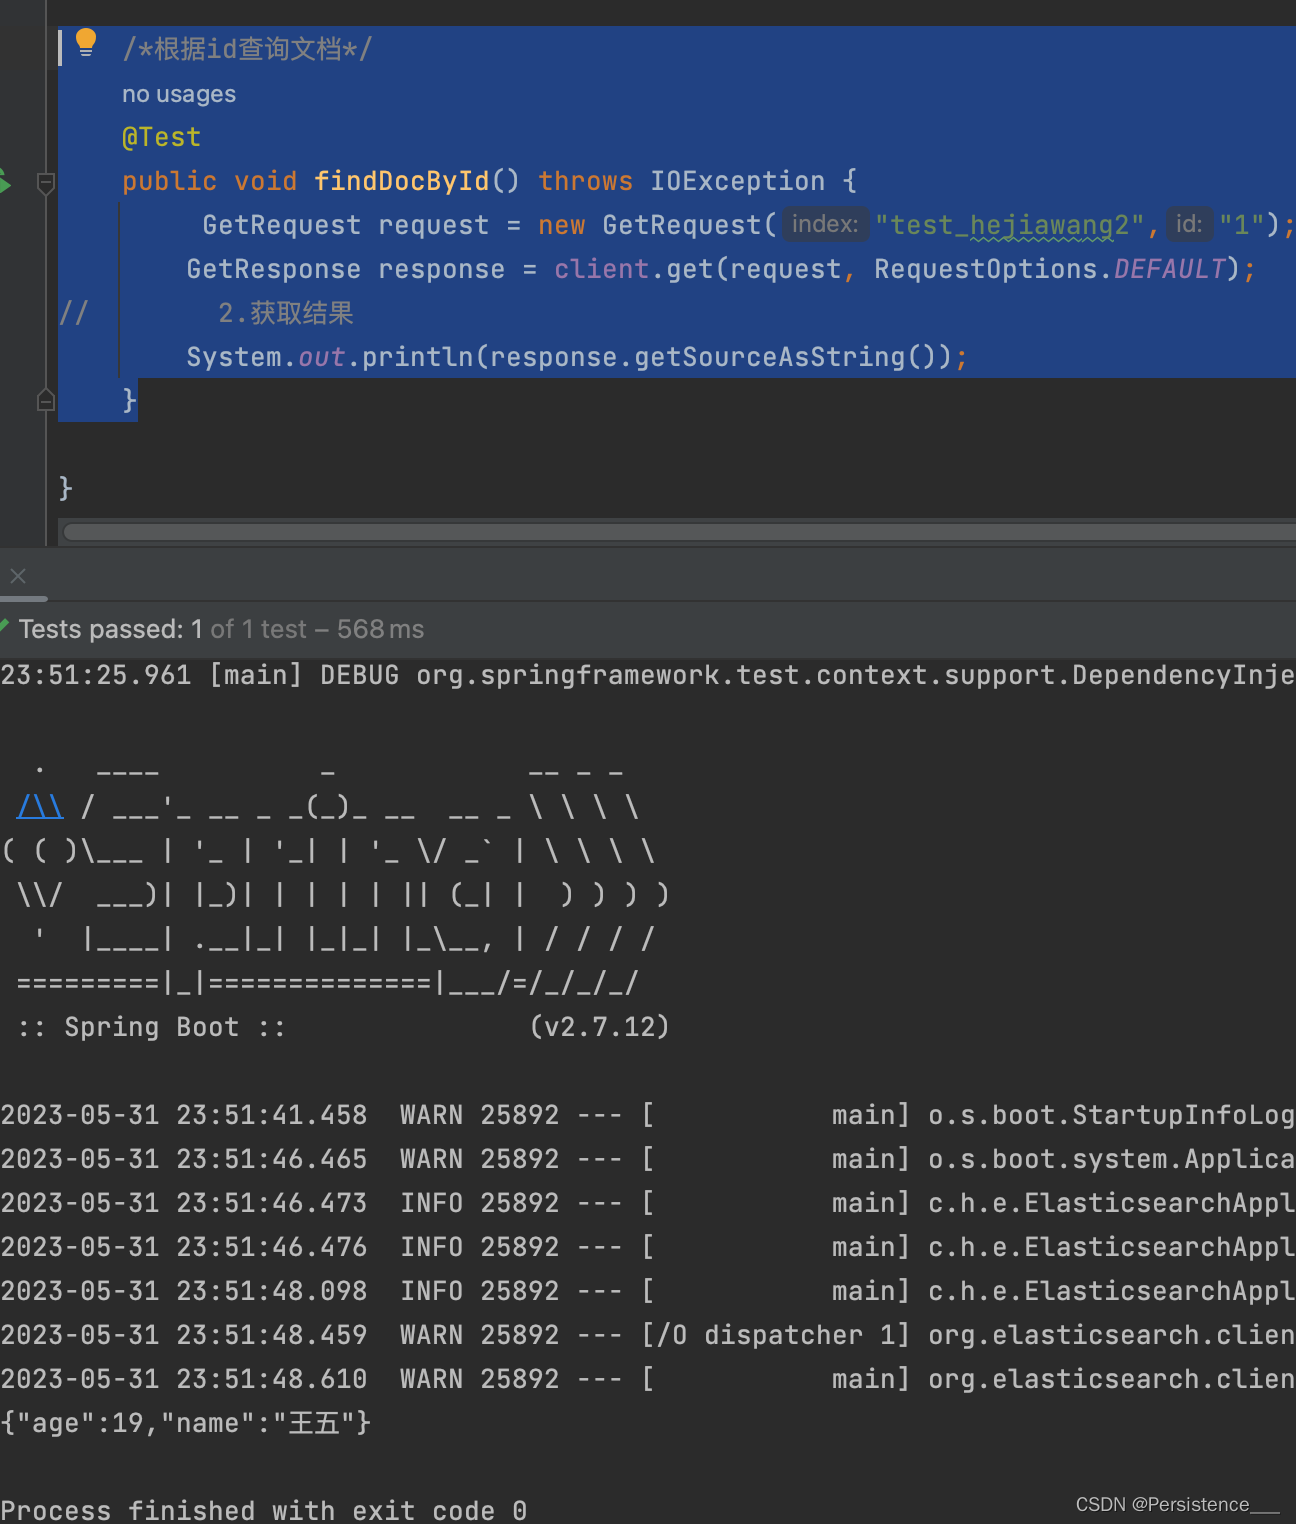Click the "test_hejiawang2" string literal

1009,225
